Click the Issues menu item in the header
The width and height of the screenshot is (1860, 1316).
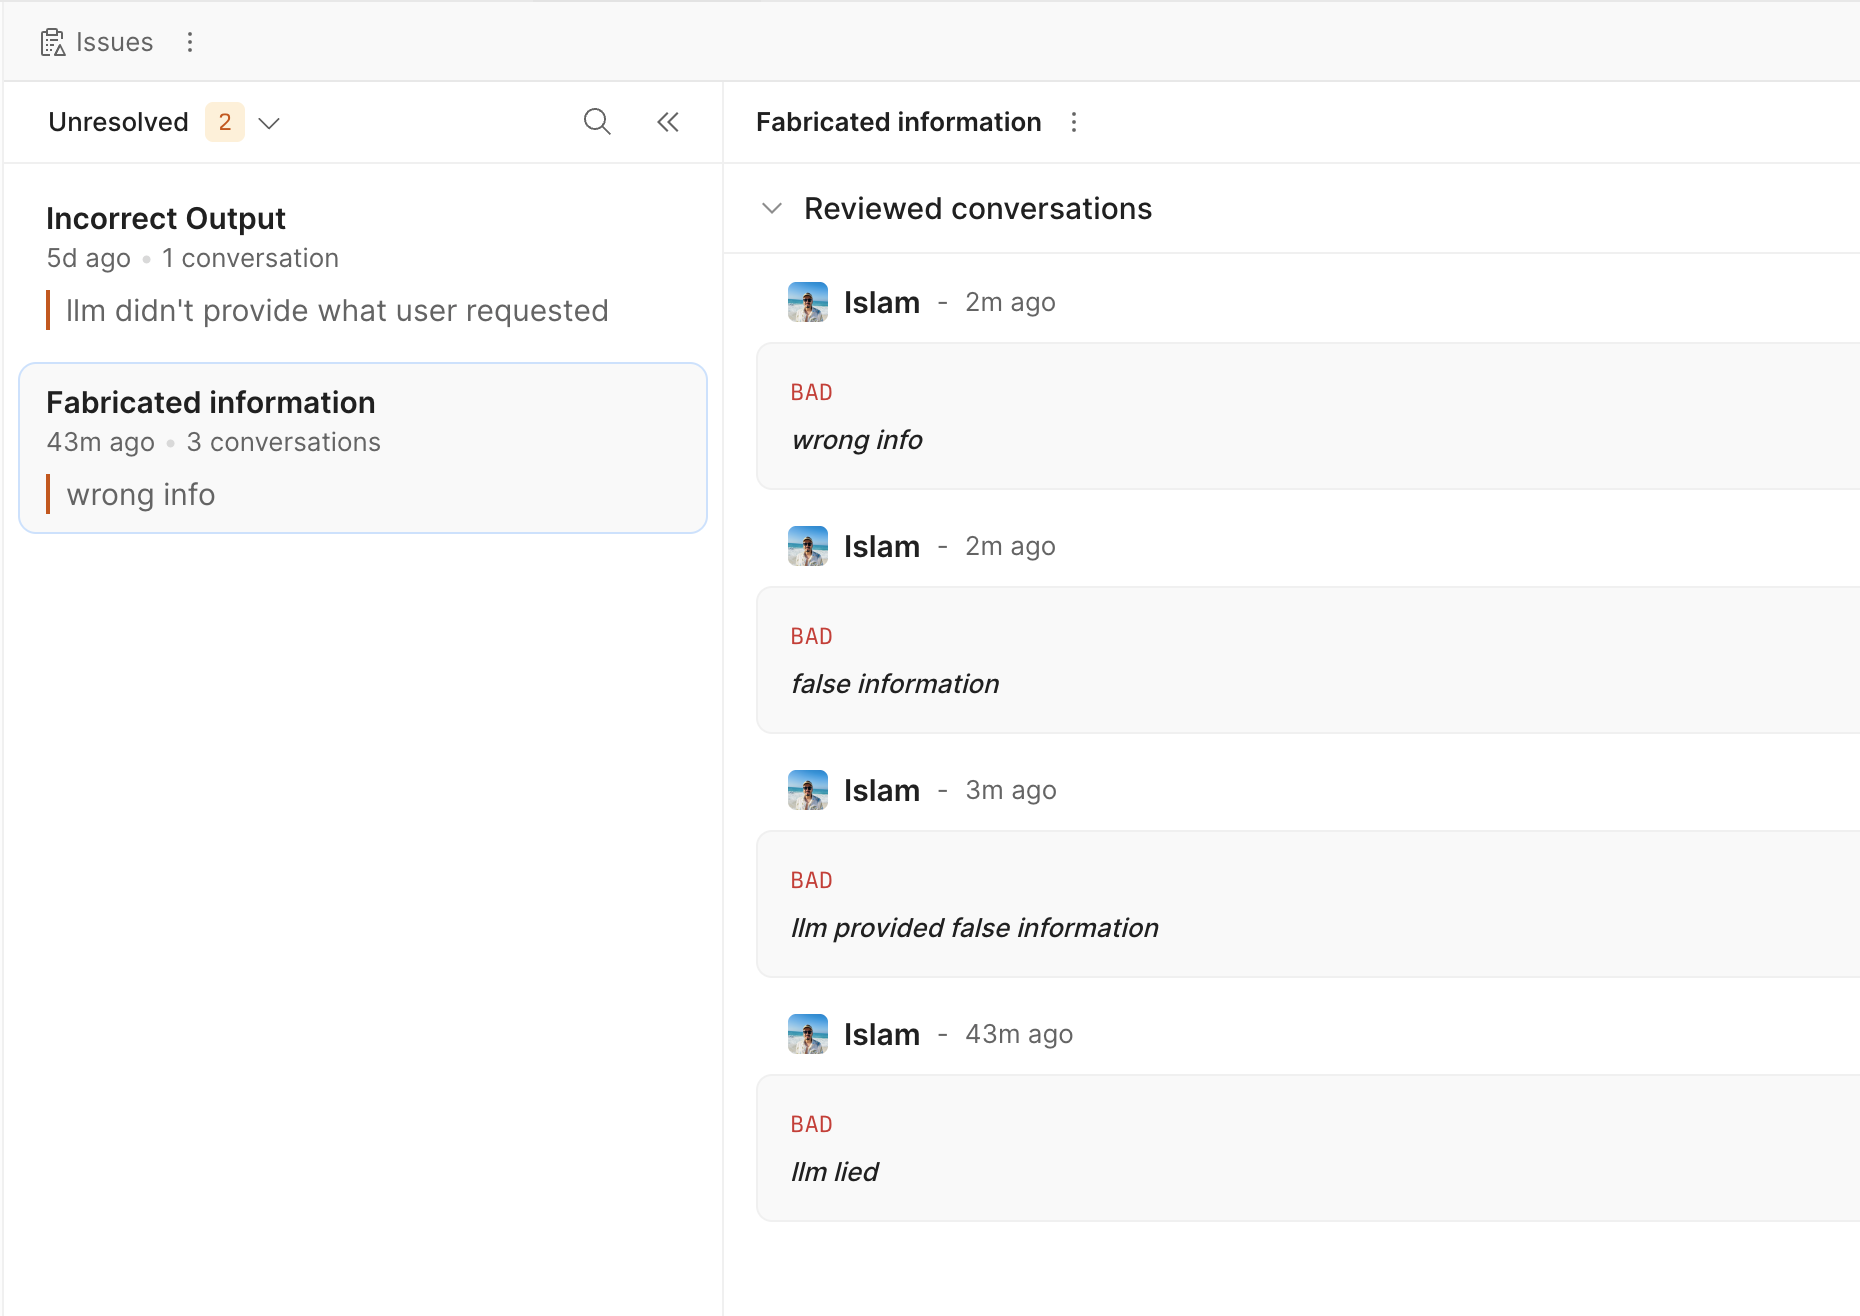pos(112,41)
